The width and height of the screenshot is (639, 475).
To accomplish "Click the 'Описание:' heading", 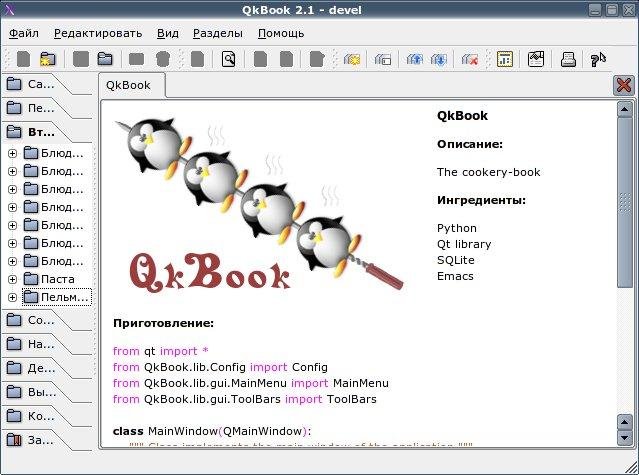I will [x=470, y=144].
